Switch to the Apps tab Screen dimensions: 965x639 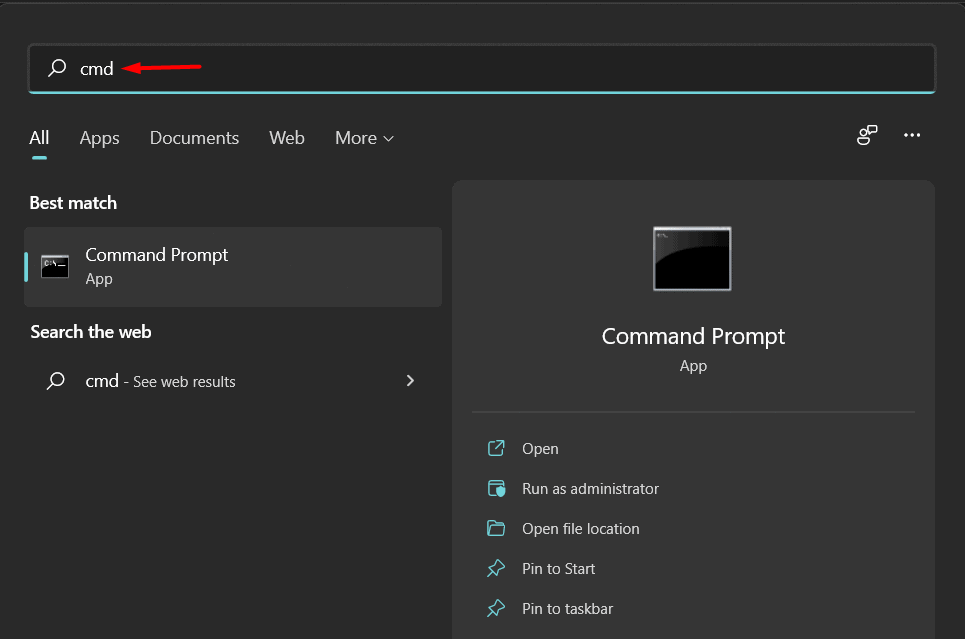pyautogui.click(x=99, y=138)
